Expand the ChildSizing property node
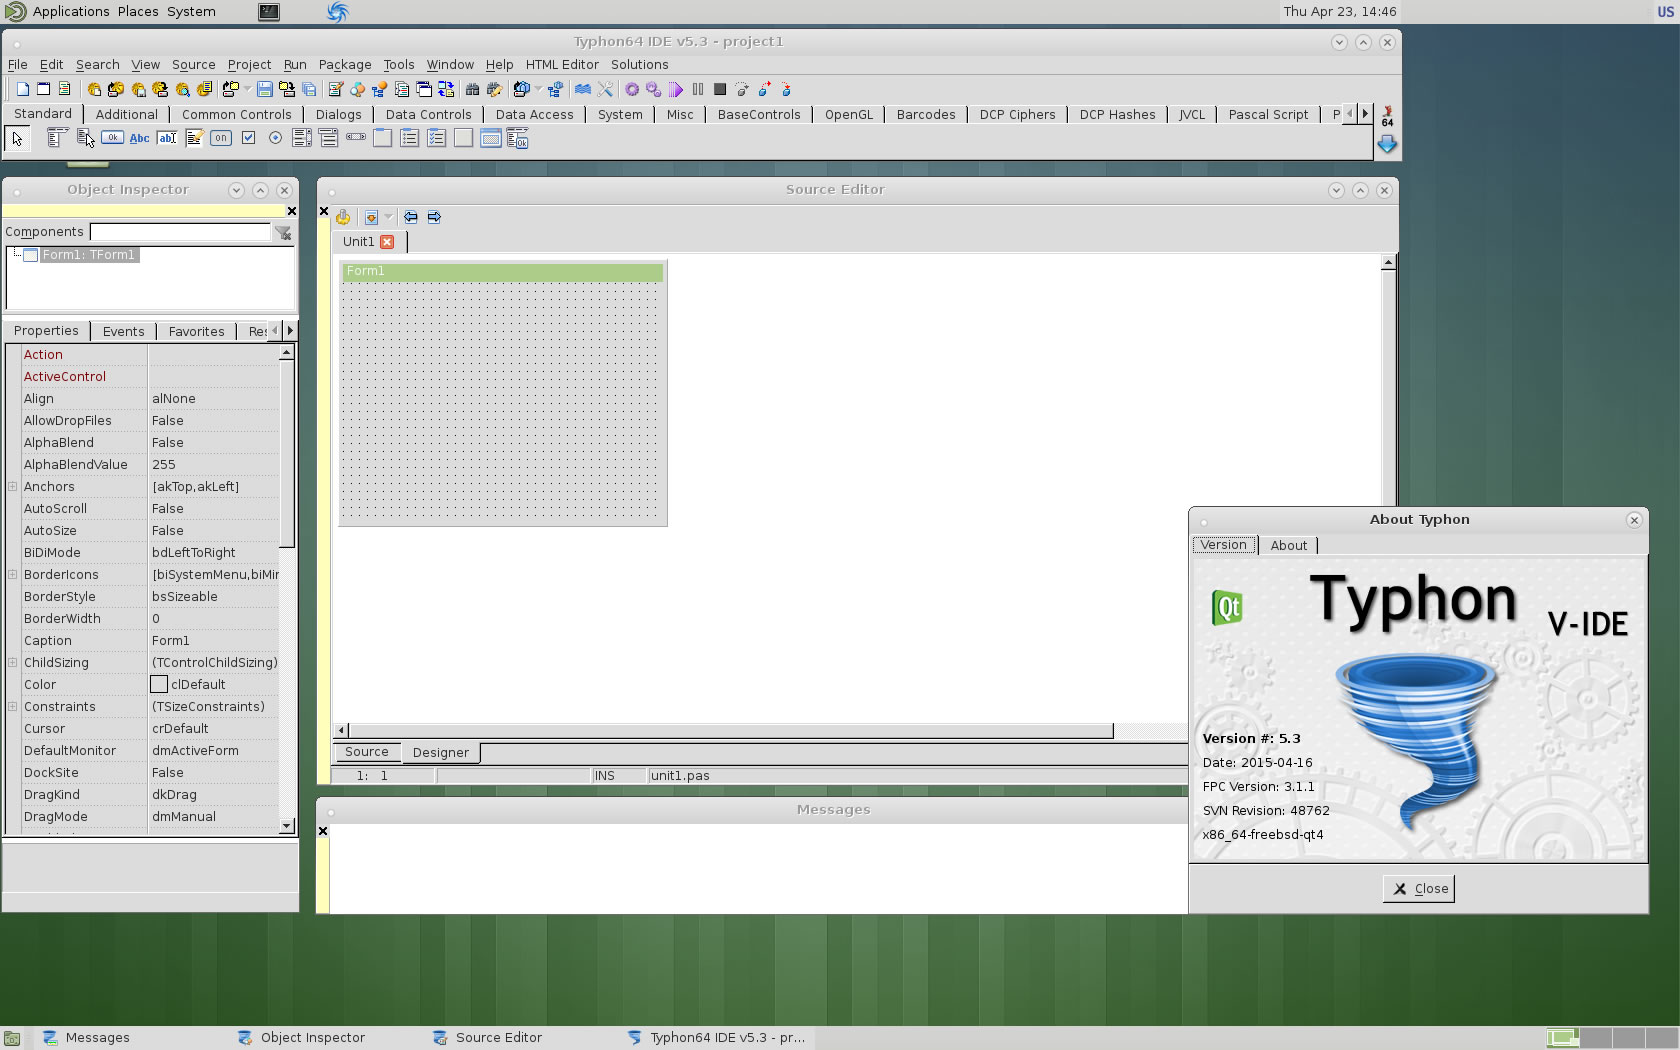 [x=13, y=663]
